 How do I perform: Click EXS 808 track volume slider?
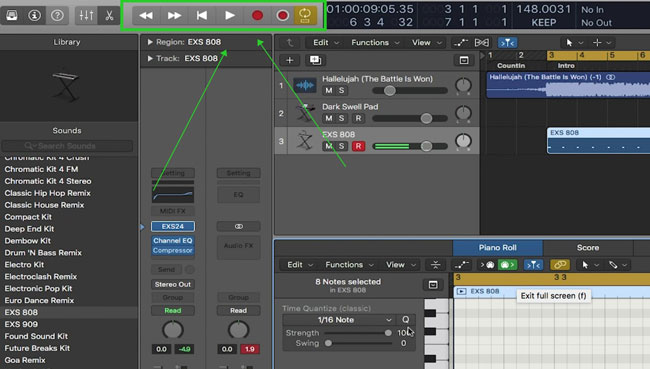coord(410,146)
